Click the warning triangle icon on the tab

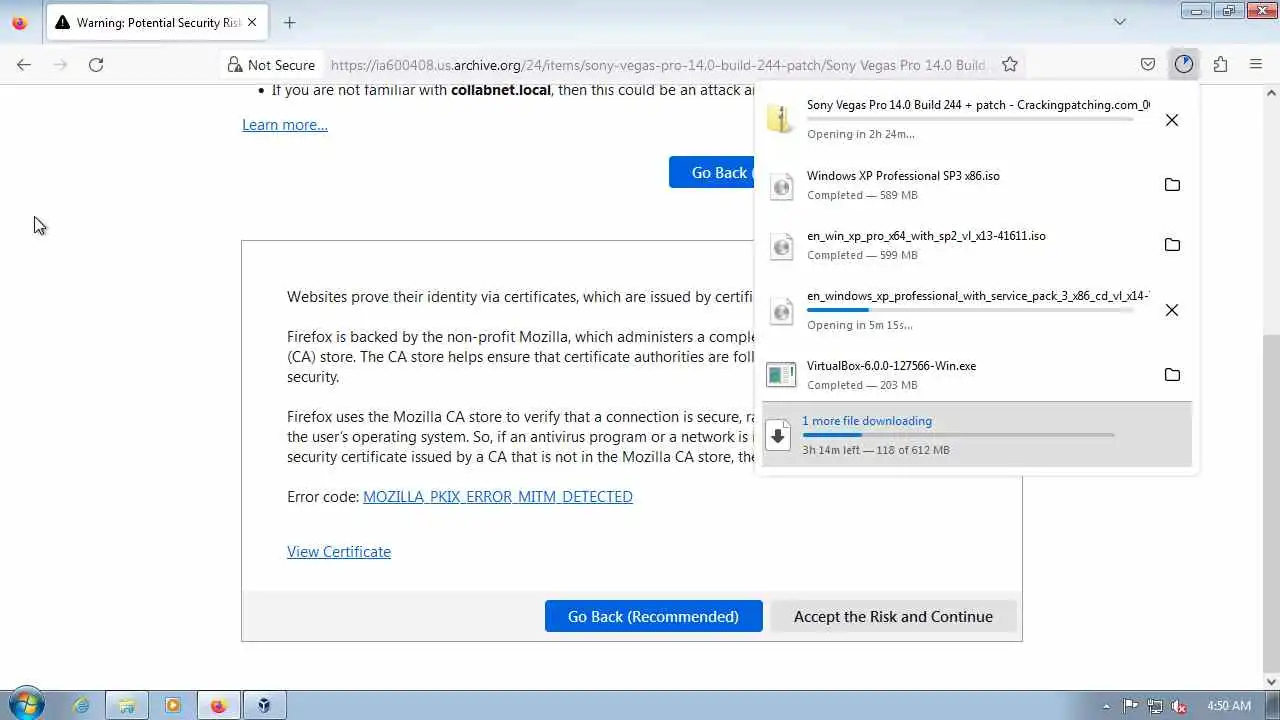63,22
